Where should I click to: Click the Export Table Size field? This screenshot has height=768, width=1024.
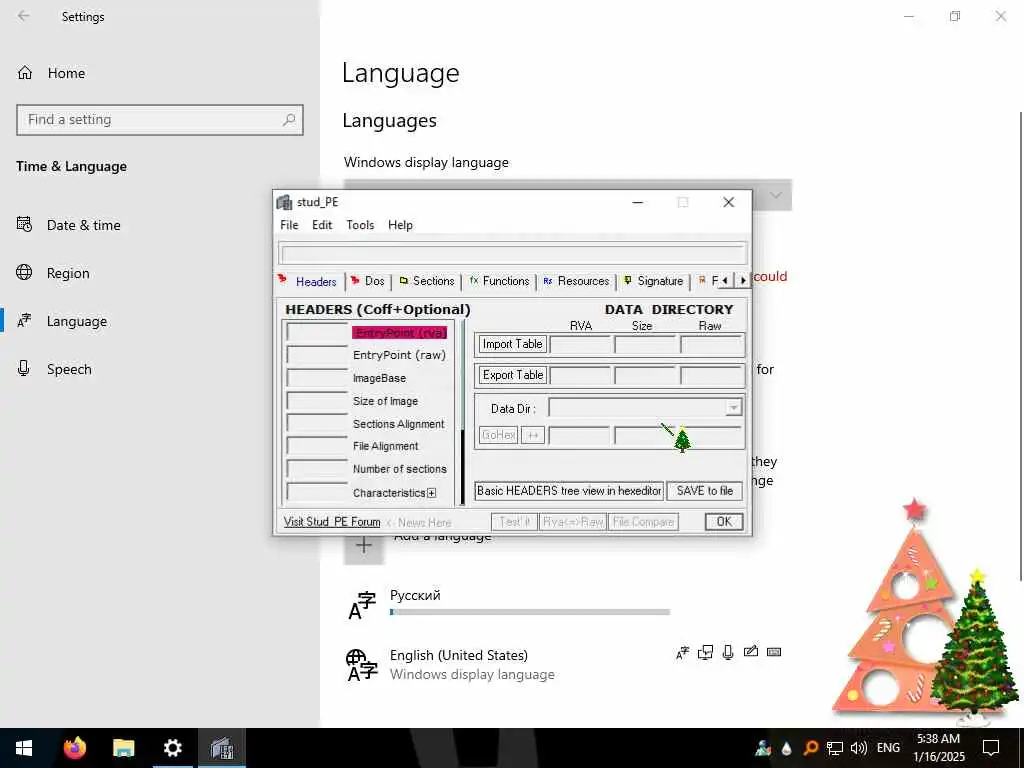[645, 375]
